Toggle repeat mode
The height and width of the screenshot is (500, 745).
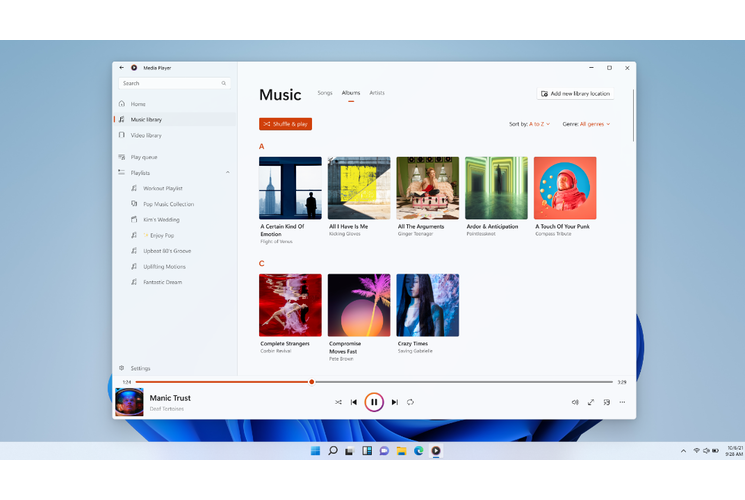click(x=411, y=402)
